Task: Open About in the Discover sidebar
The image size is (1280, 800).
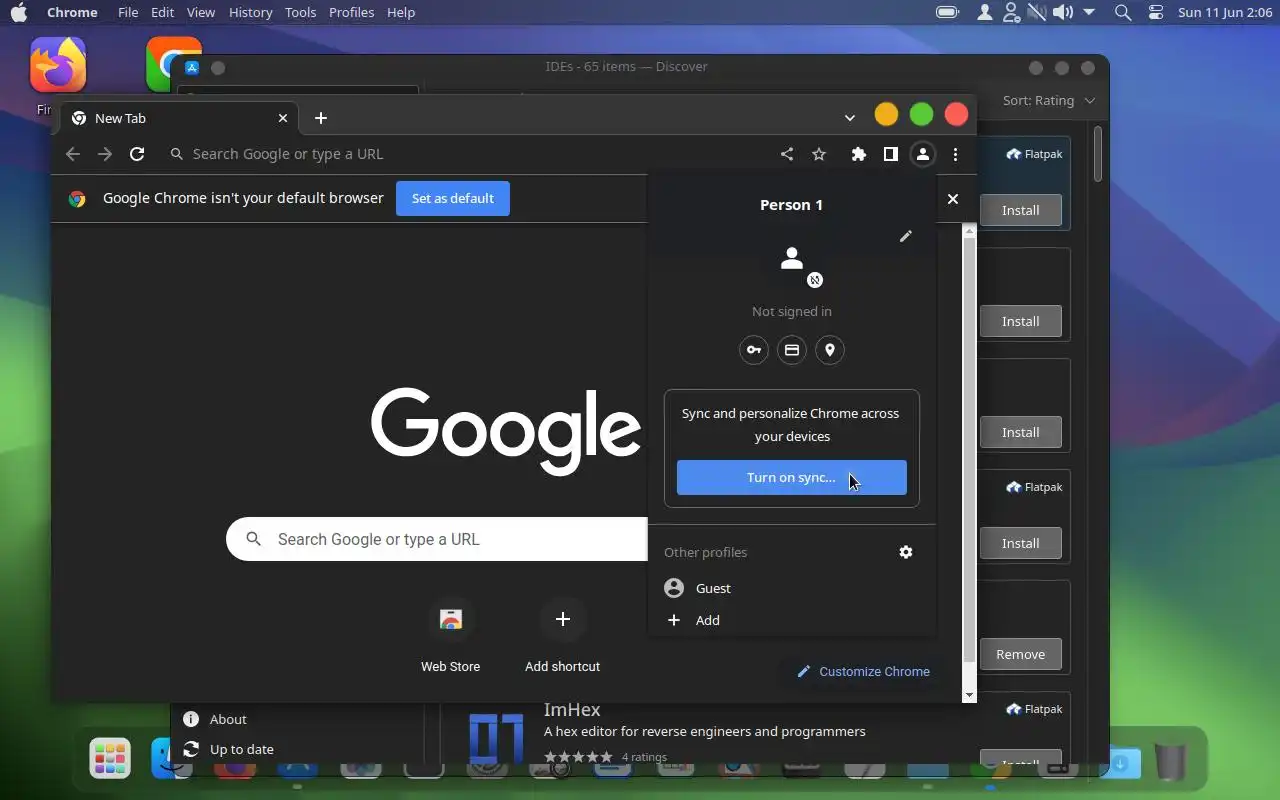Action: point(228,719)
